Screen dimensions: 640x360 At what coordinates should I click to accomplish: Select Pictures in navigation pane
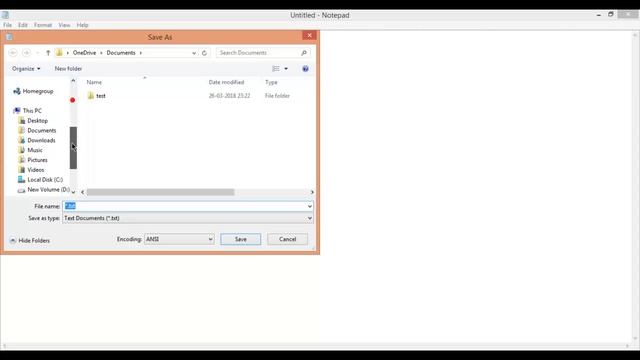click(33, 160)
